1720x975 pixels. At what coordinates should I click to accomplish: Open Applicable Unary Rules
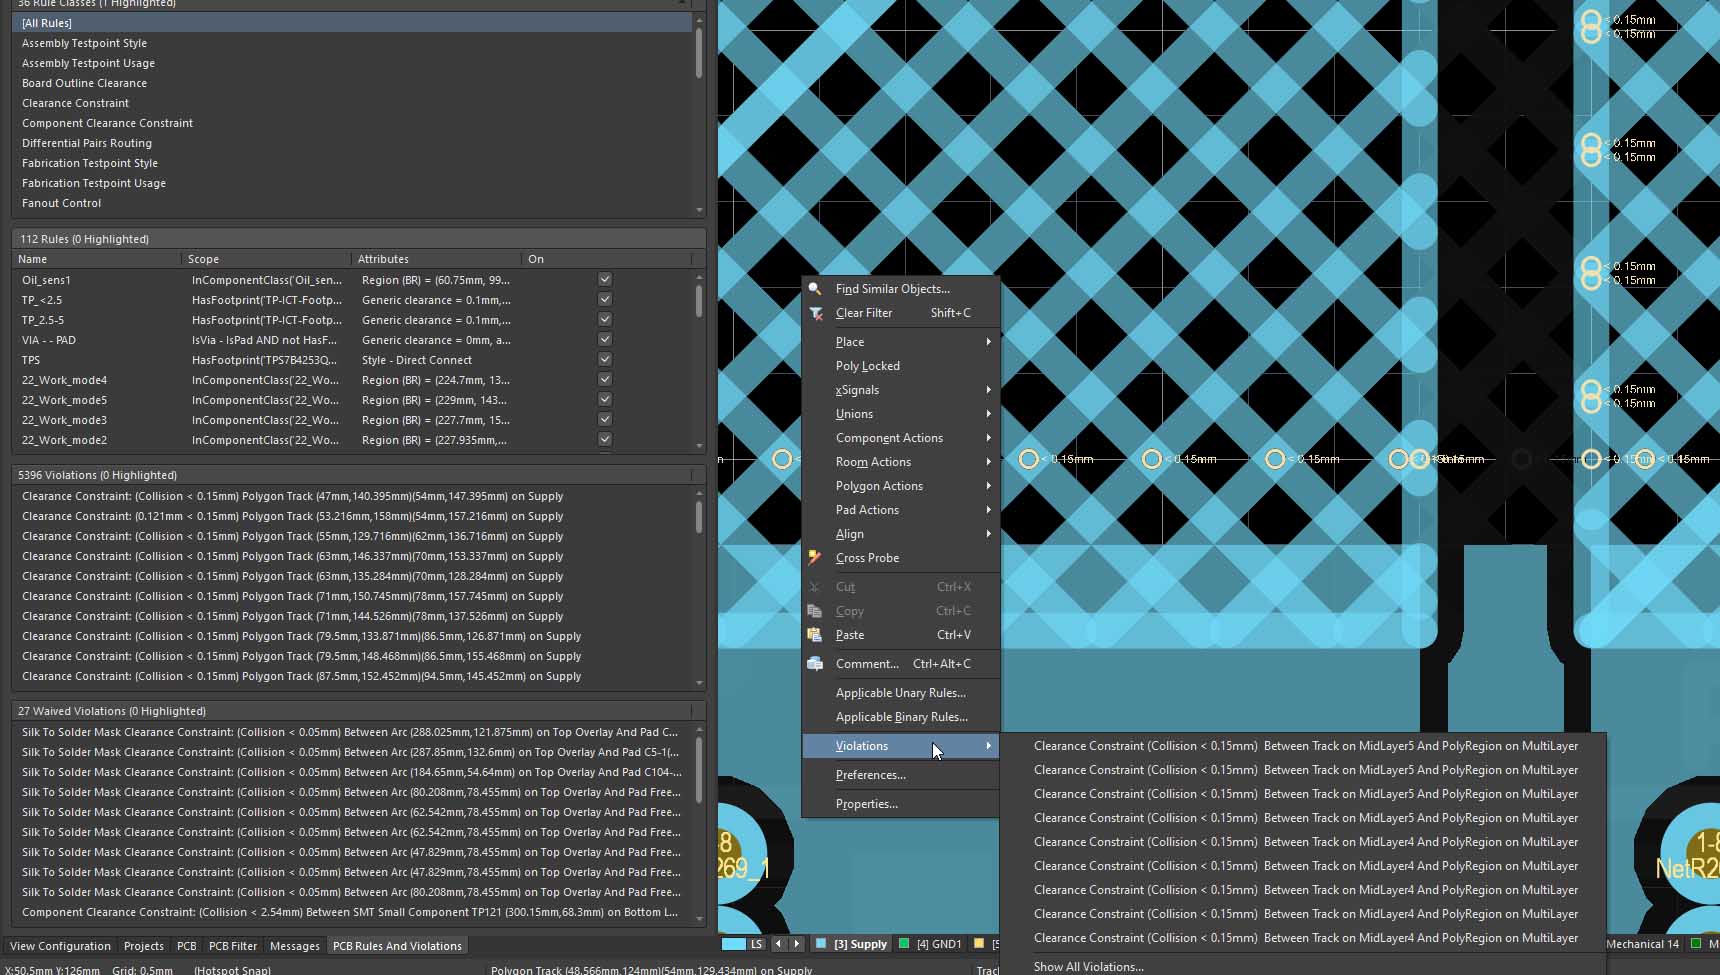(x=900, y=693)
